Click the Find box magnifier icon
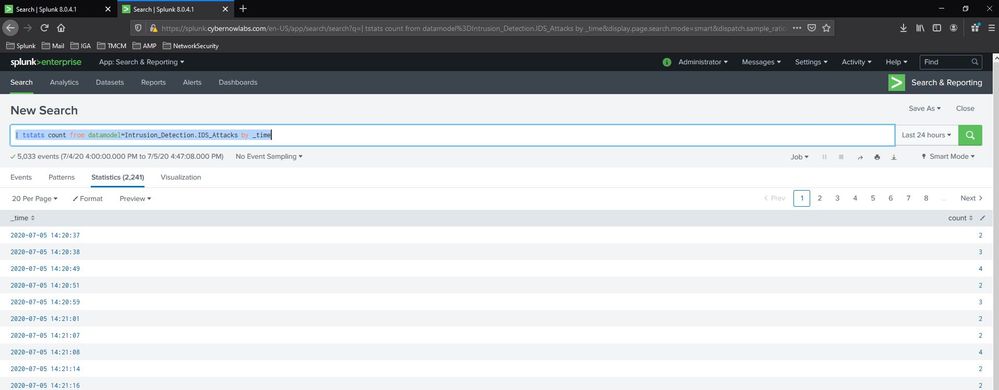 [x=975, y=62]
